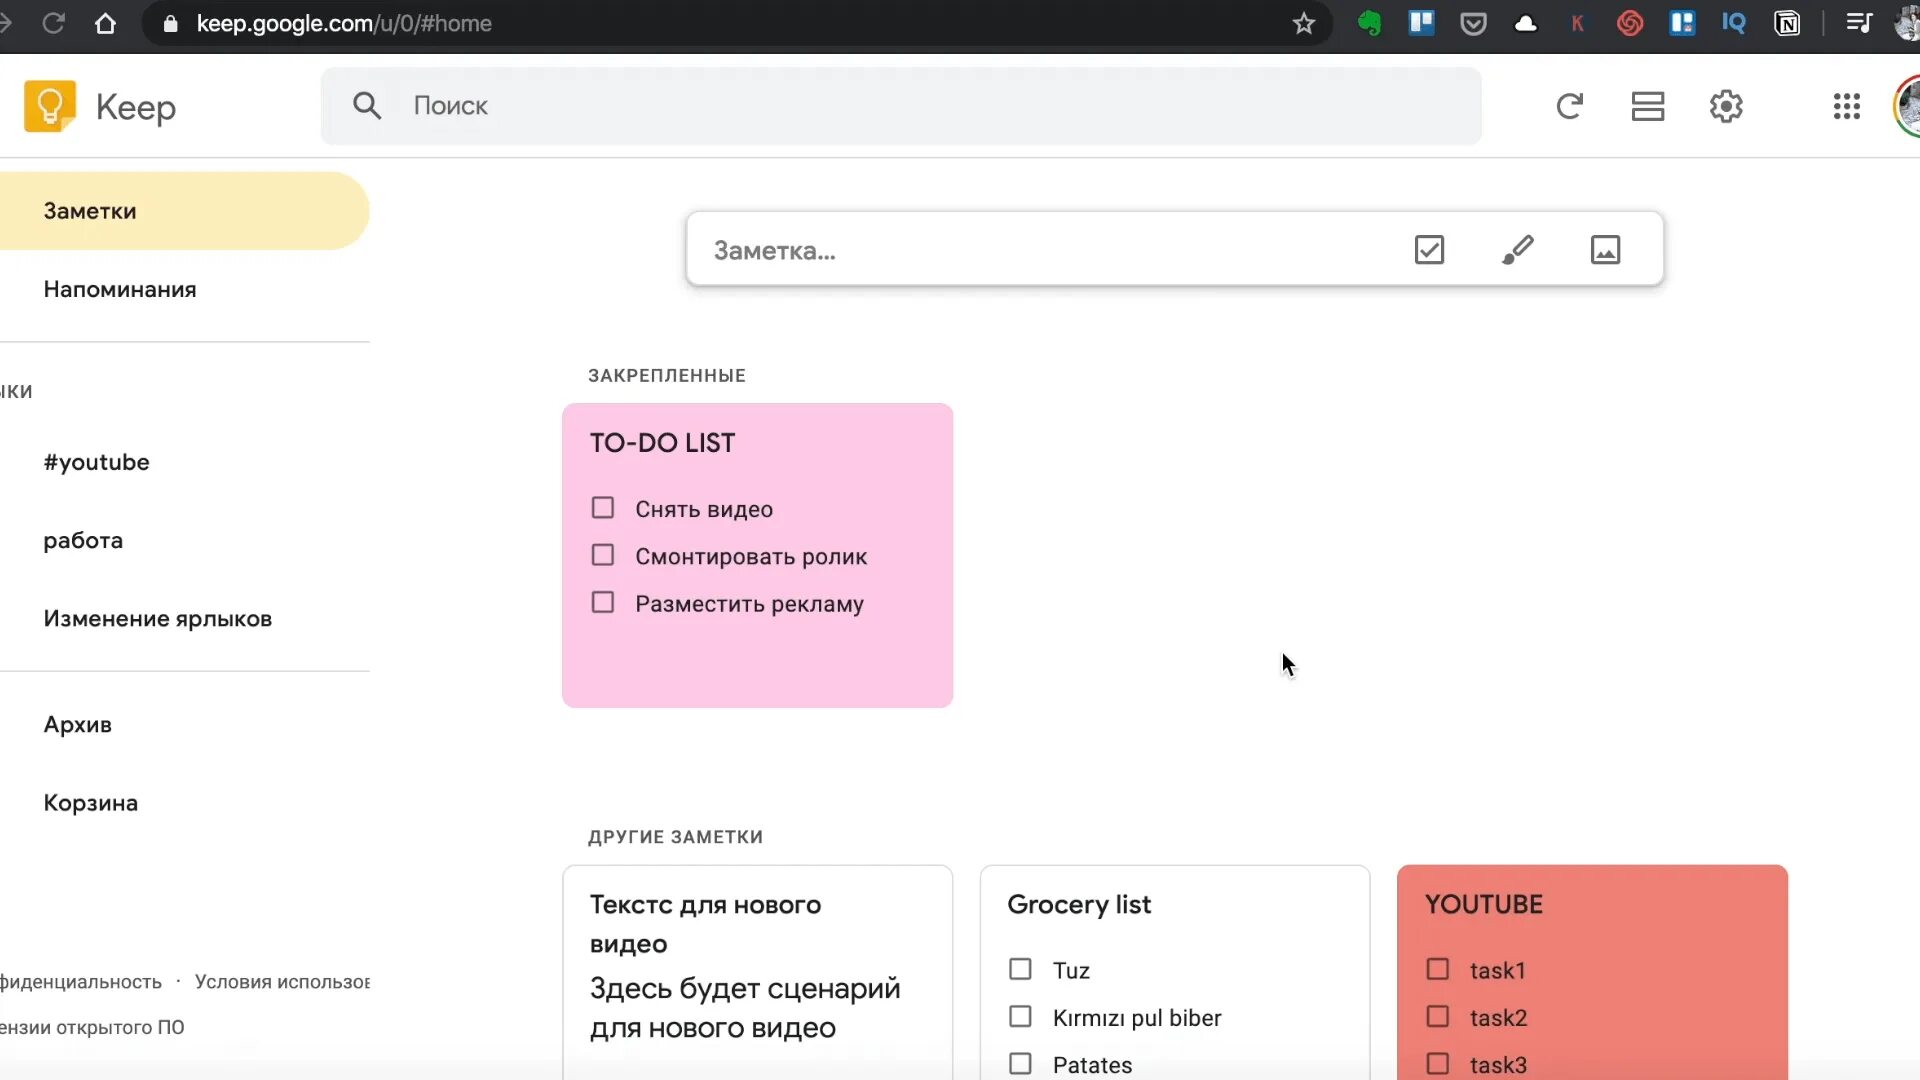This screenshot has width=1920, height=1080.
Task: Check off 'Снять видео' item
Action: 602,508
